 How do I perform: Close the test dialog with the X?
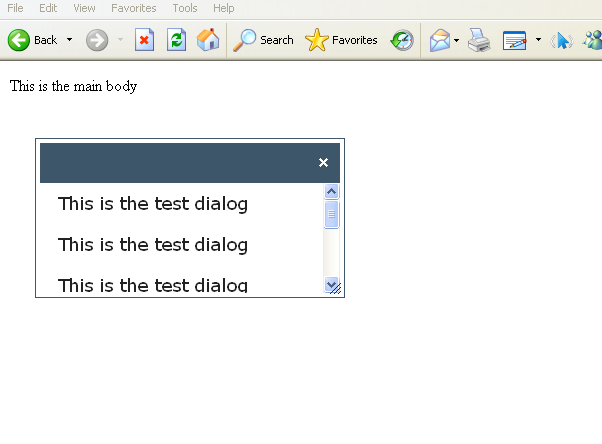(323, 163)
